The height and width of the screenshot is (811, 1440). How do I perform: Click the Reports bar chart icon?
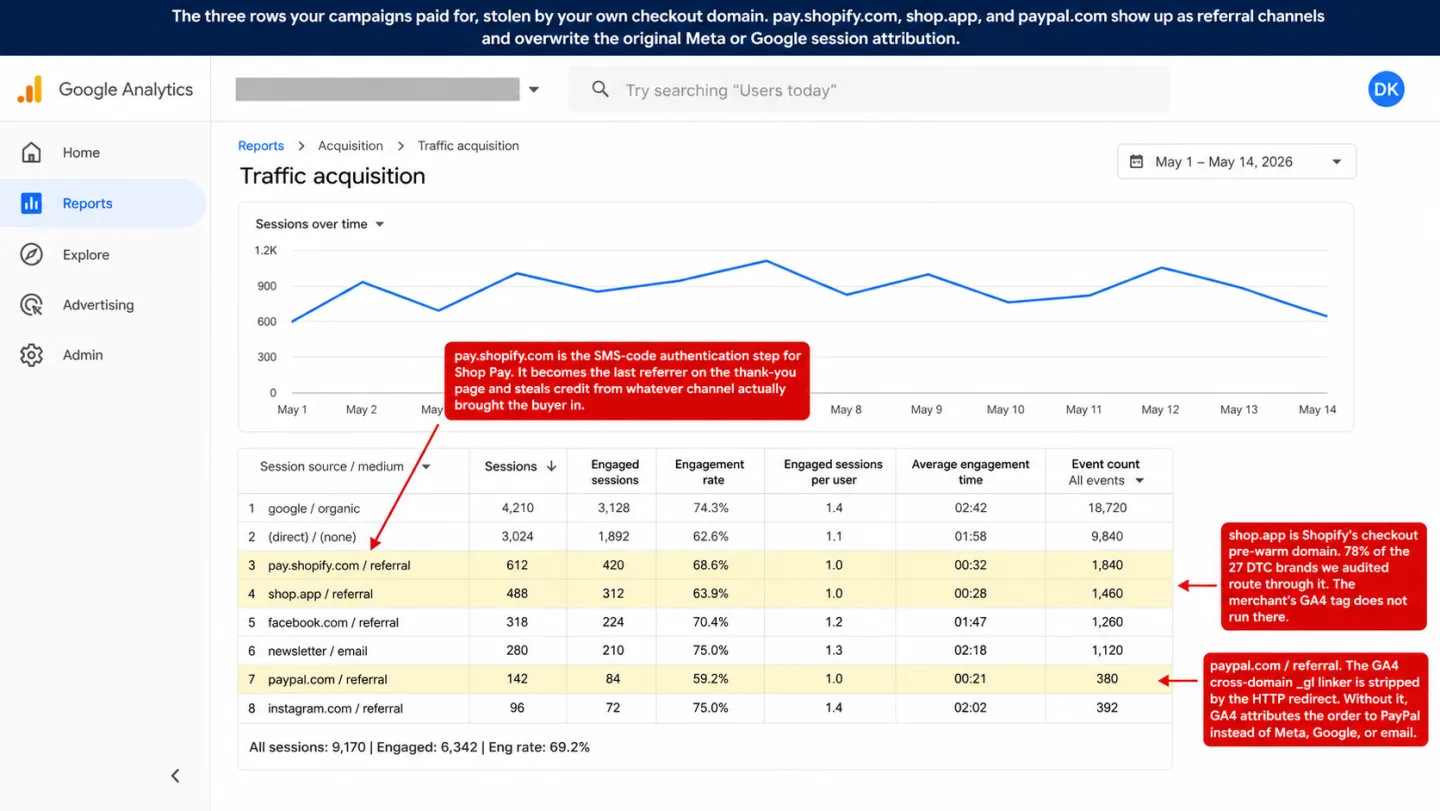31,203
